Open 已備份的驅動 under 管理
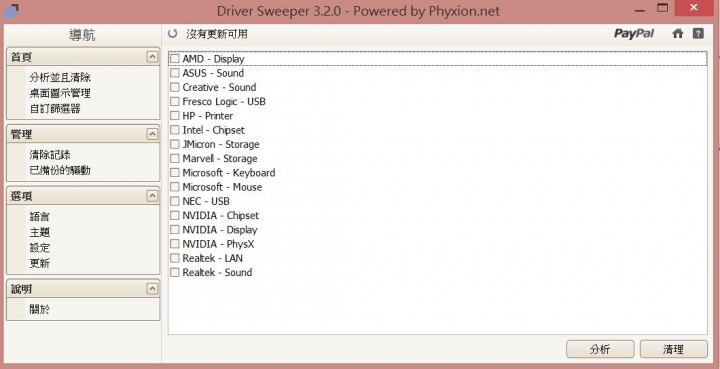This screenshot has height=369, width=720. click(60, 170)
